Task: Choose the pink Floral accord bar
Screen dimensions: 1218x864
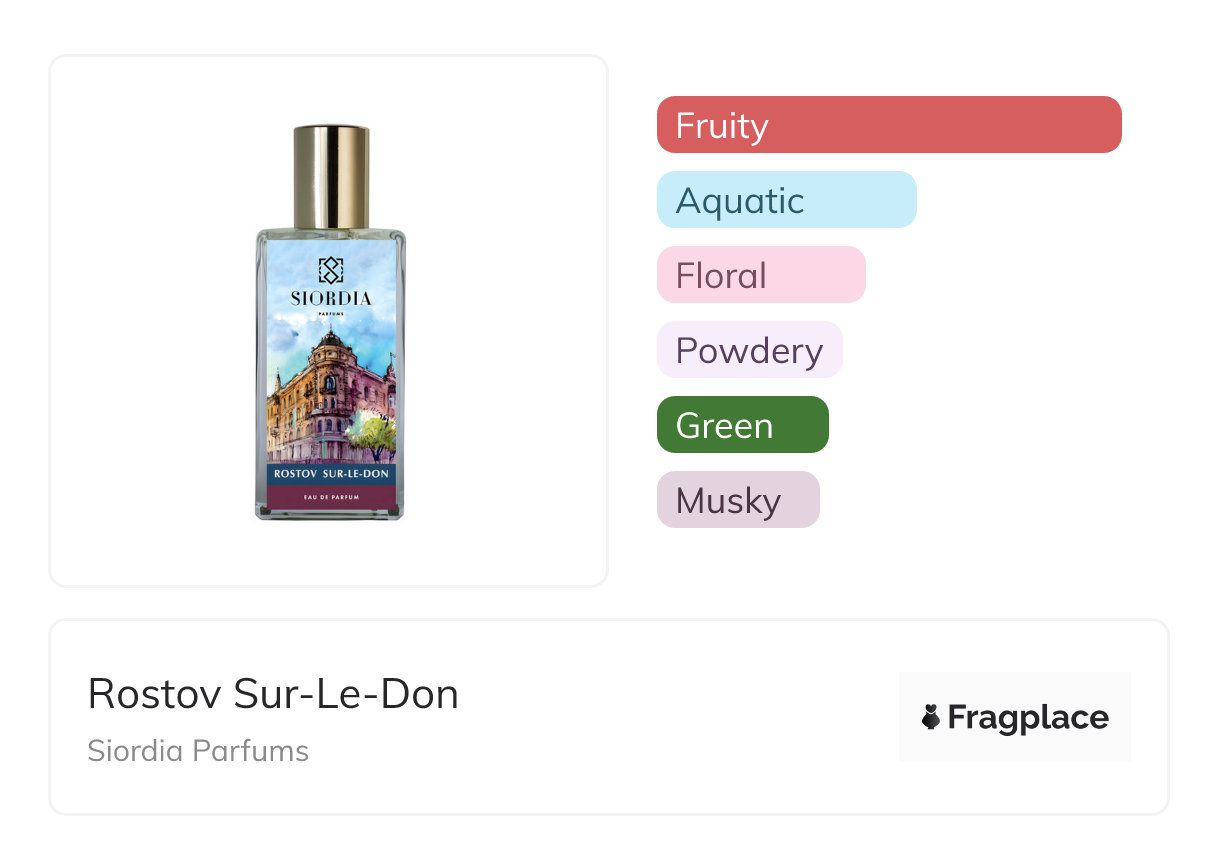Action: tap(761, 275)
